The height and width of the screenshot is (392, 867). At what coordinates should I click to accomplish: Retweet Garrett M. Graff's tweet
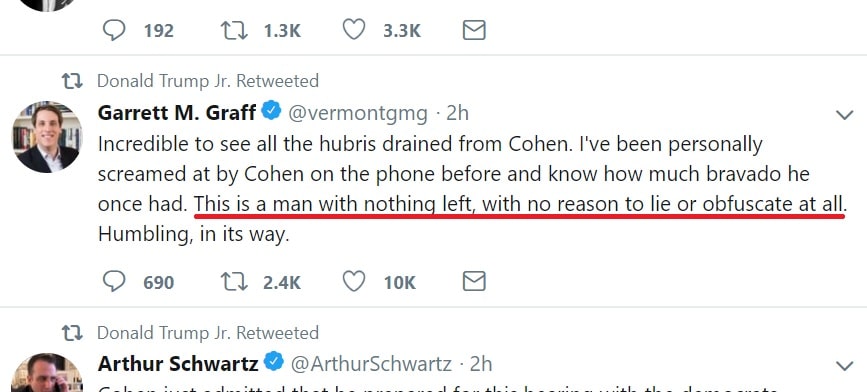pos(234,282)
